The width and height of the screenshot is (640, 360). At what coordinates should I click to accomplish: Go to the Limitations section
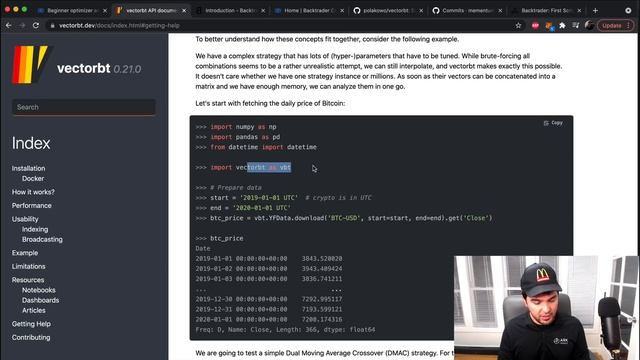(x=29, y=266)
